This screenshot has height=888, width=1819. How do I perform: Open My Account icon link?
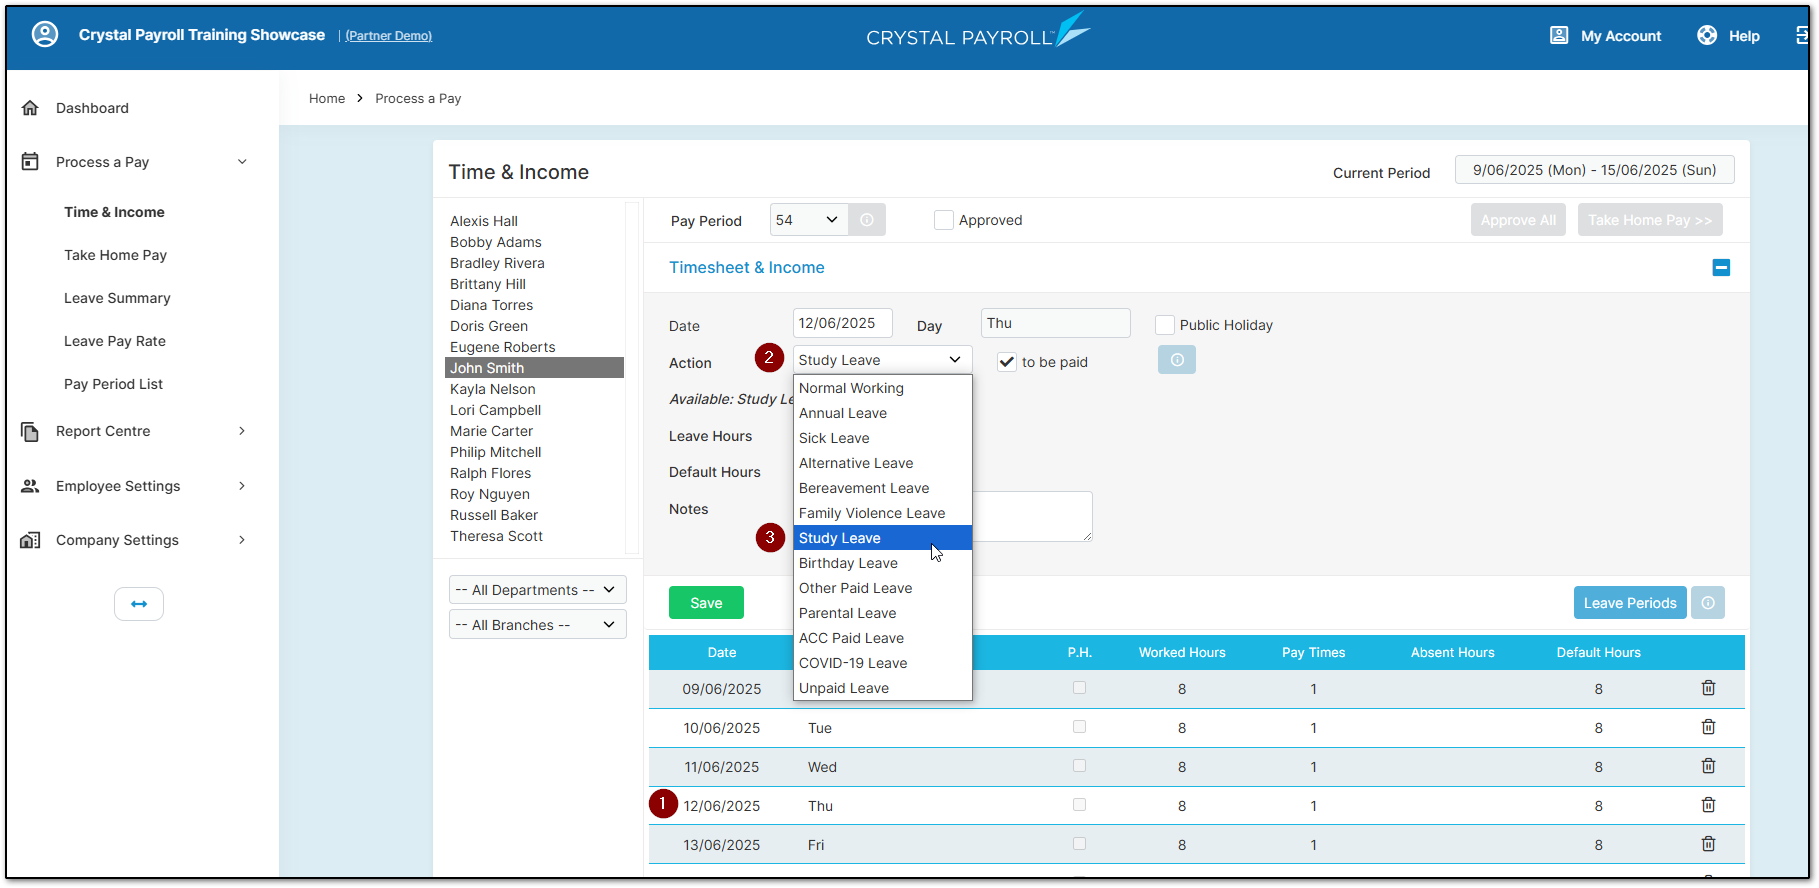click(1559, 35)
